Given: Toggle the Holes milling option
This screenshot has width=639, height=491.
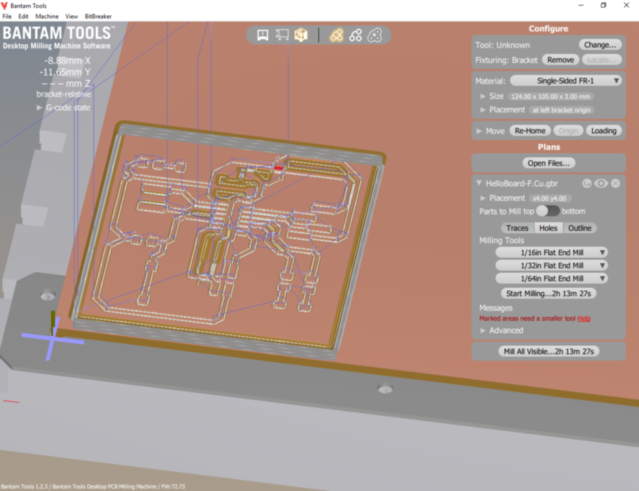Looking at the screenshot, I should pos(548,228).
